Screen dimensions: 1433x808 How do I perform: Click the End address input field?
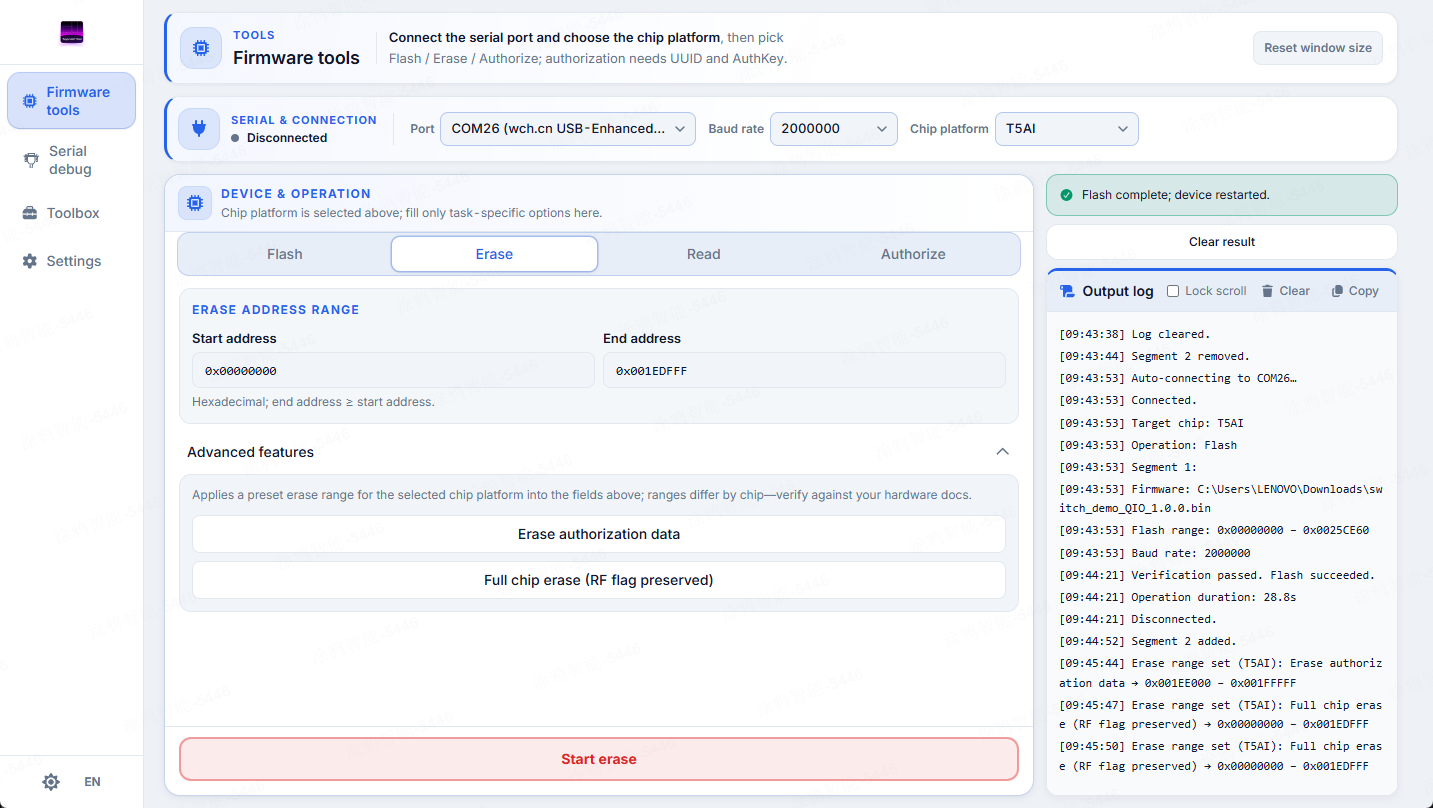click(x=804, y=370)
